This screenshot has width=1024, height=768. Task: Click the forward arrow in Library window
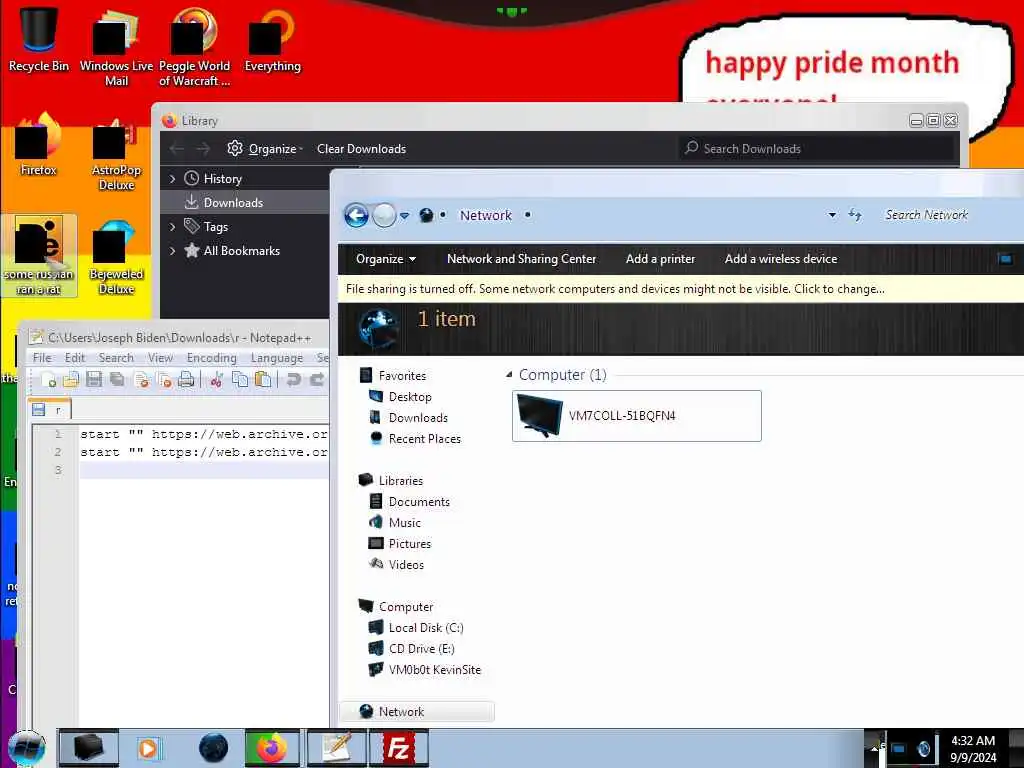[203, 149]
